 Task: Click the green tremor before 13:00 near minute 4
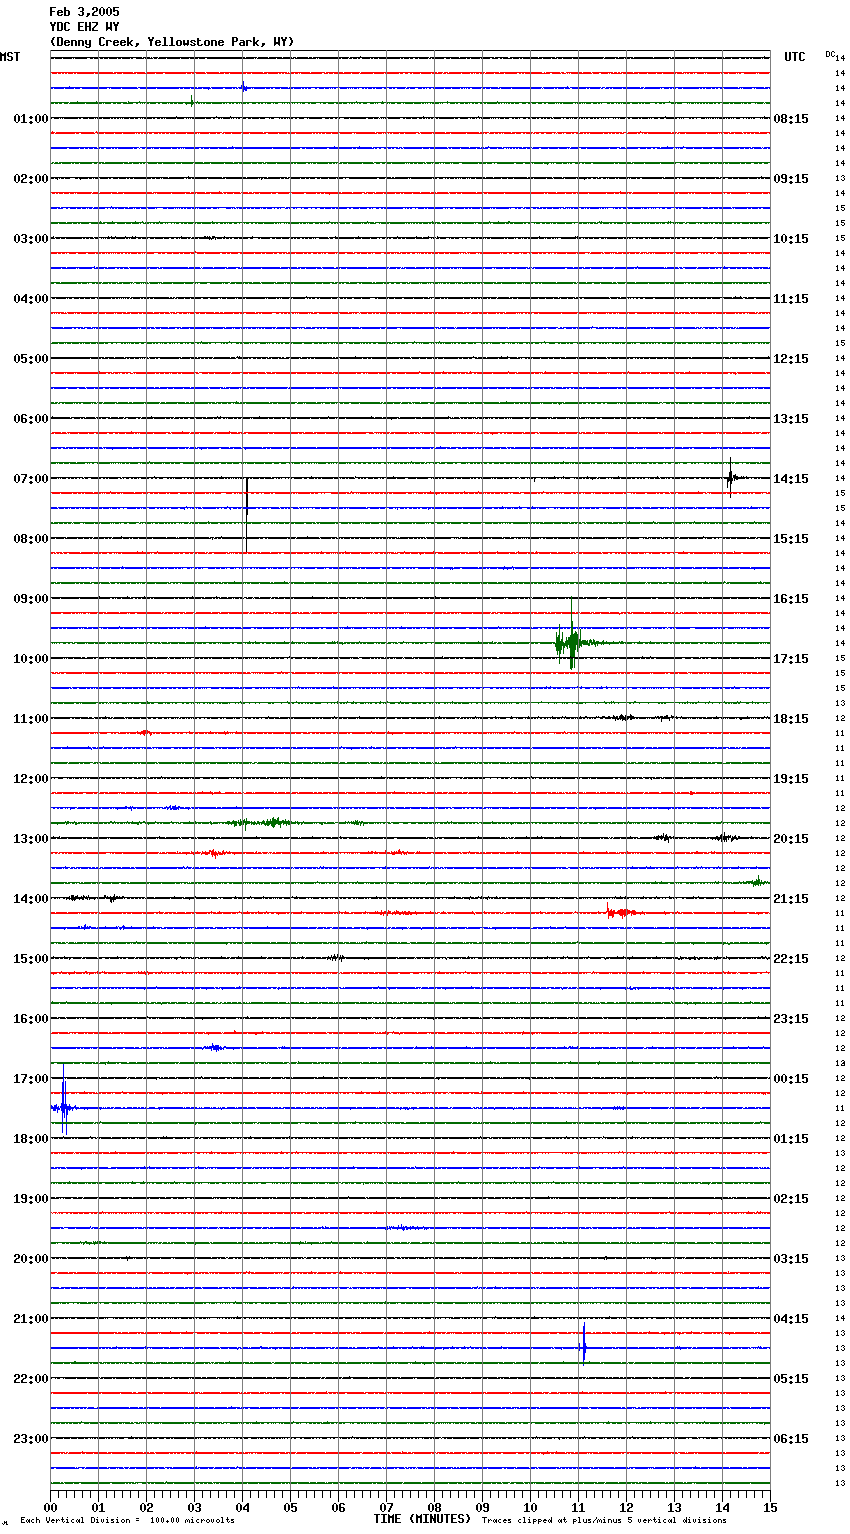click(x=262, y=823)
